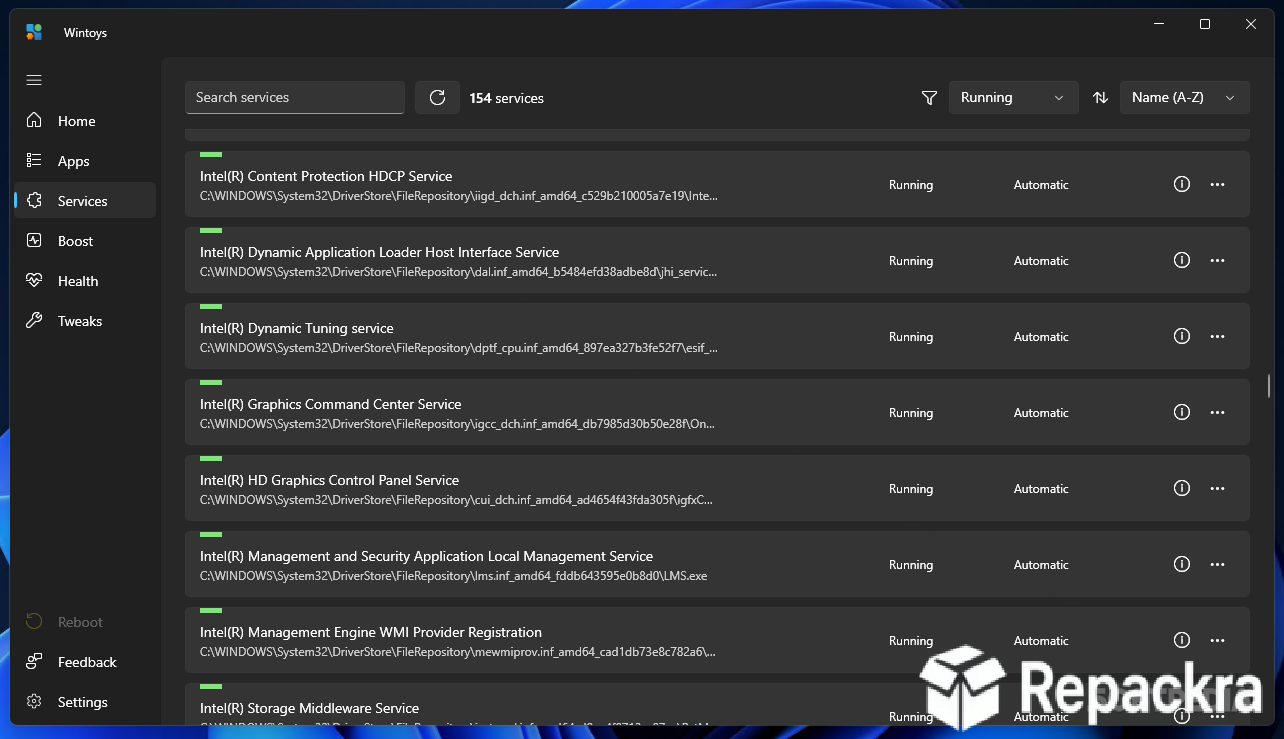Screen dimensions: 1284x739
Task: Click the sort arrows icon
Action: (1100, 98)
